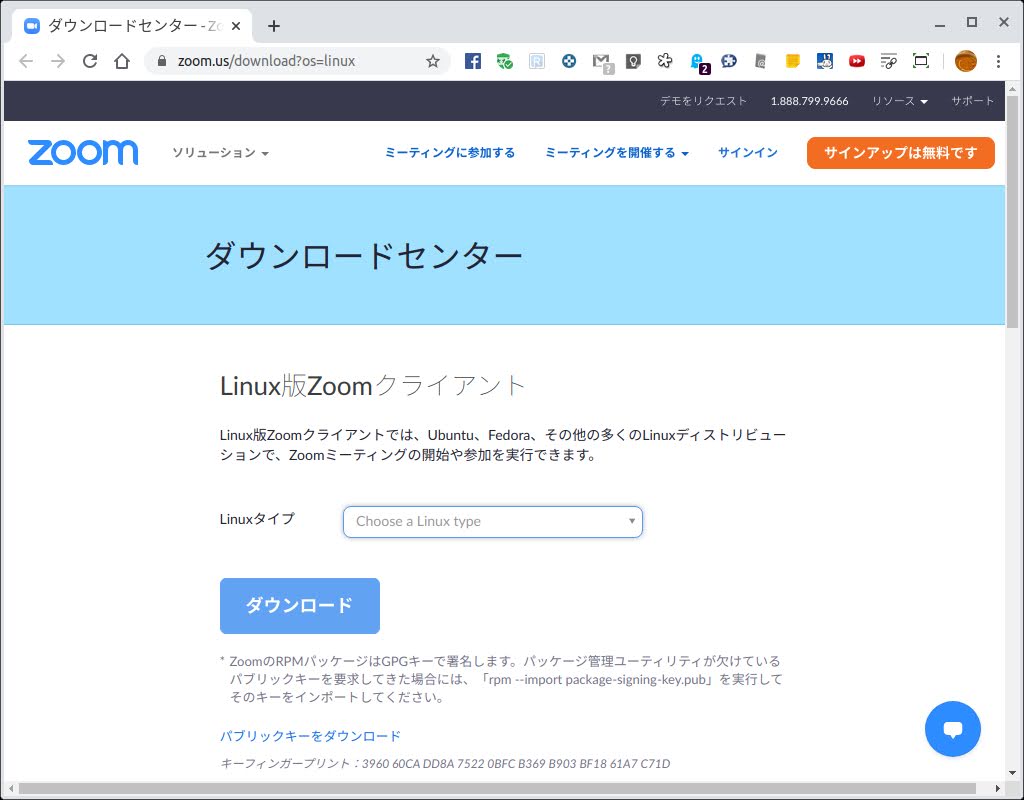Expand the ミーティングを開催する menu

click(616, 153)
